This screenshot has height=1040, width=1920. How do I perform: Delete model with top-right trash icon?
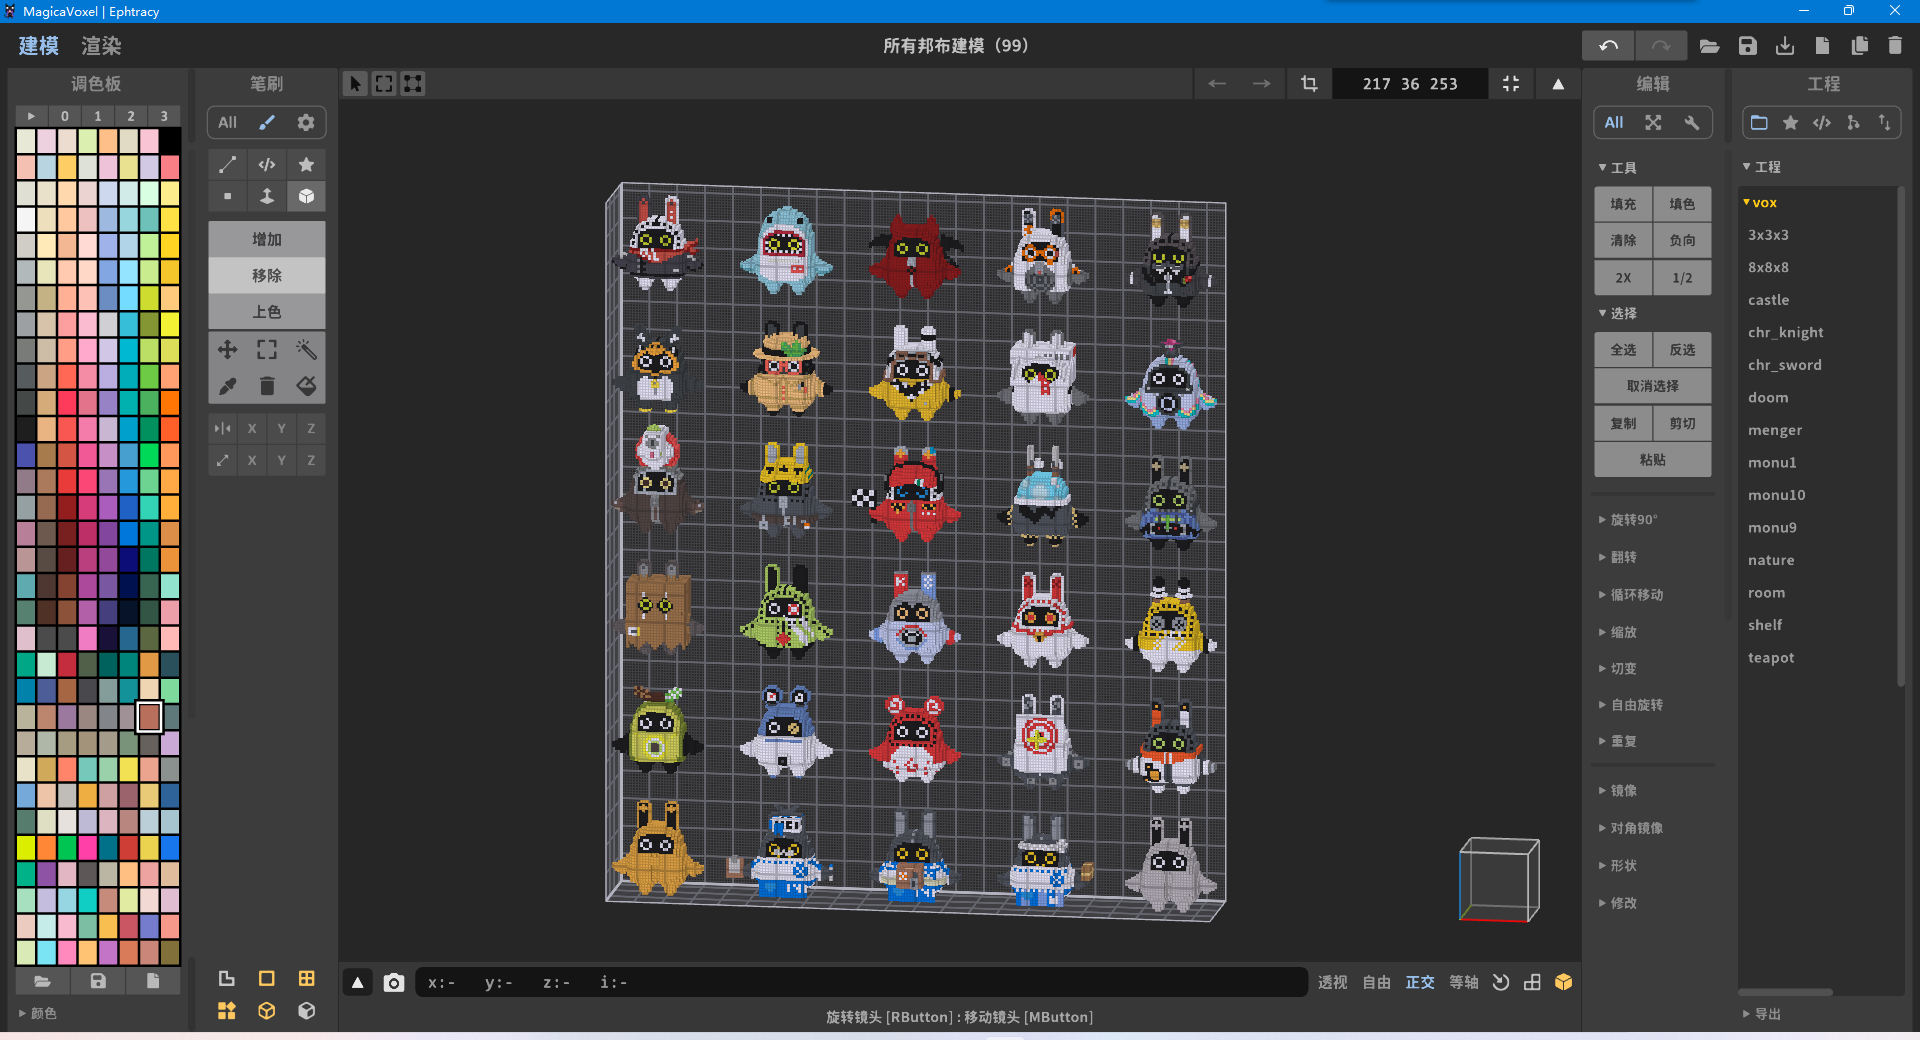pyautogui.click(x=1895, y=46)
